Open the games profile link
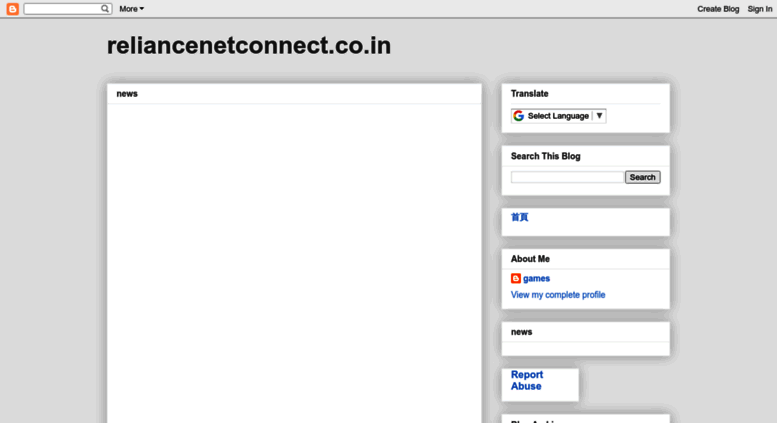This screenshot has height=423, width=777. (536, 278)
